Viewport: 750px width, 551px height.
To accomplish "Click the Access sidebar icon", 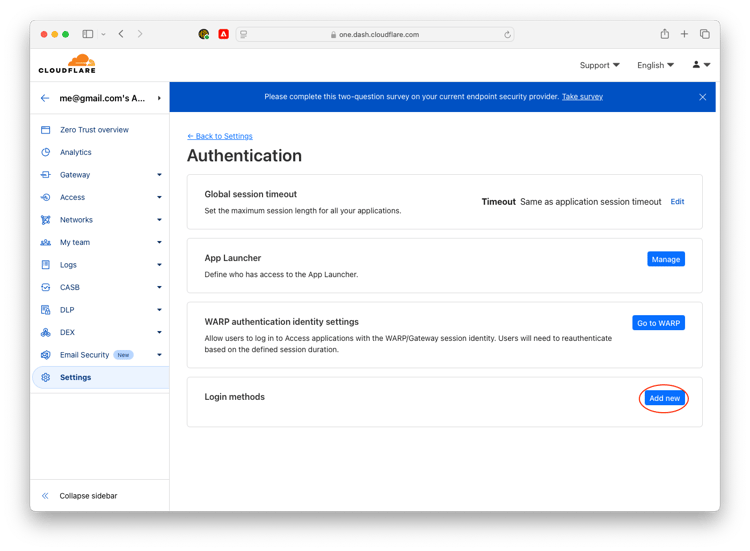I will (x=45, y=197).
